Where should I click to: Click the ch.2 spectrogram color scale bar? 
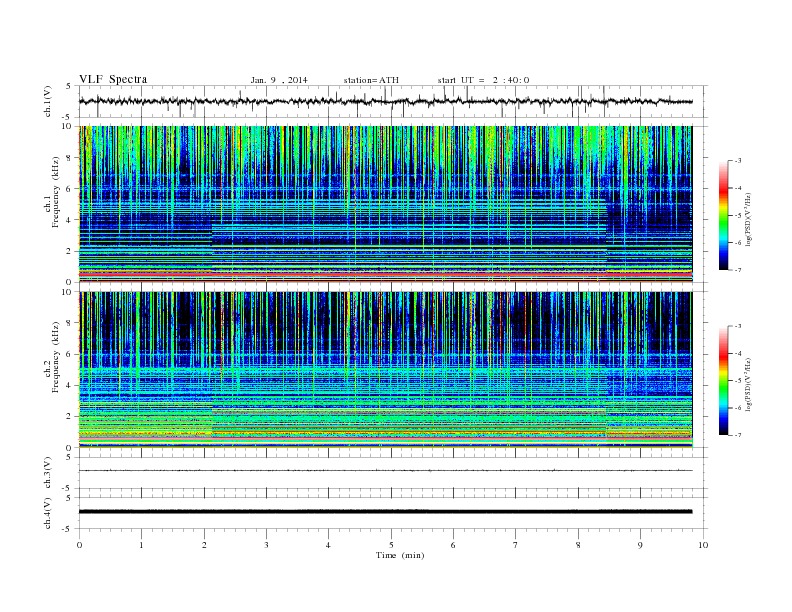723,380
